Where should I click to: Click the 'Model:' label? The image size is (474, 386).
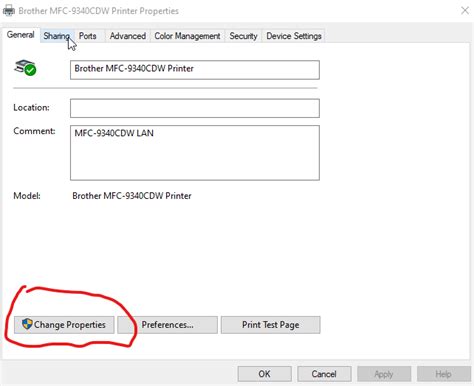tap(27, 196)
